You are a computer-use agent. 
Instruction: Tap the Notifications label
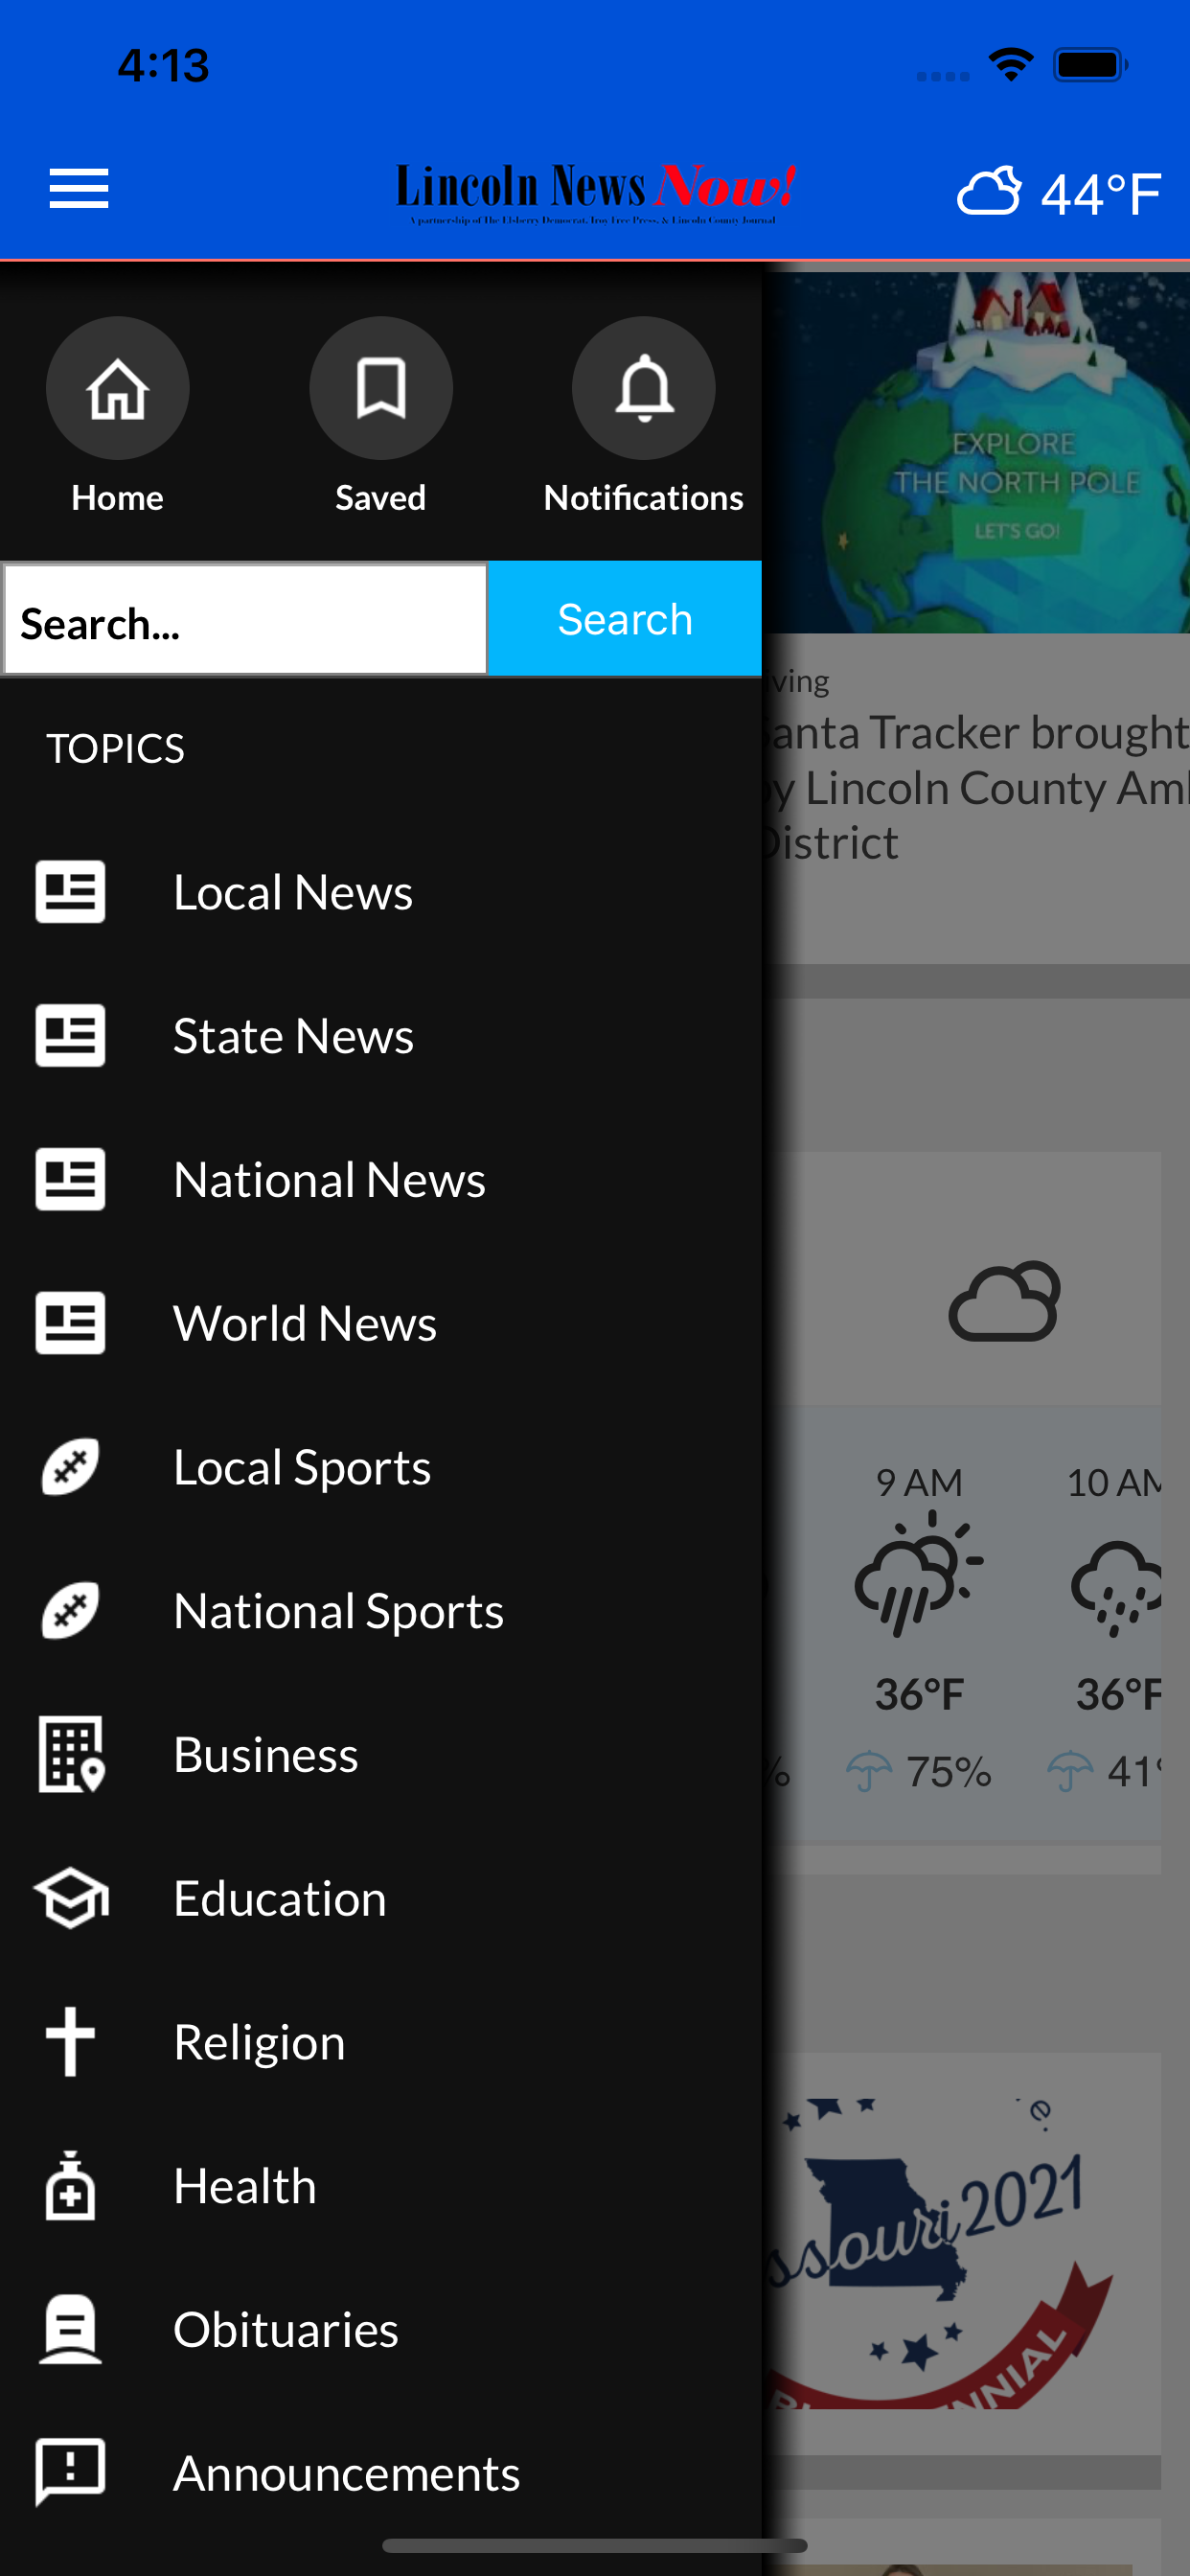click(x=644, y=498)
